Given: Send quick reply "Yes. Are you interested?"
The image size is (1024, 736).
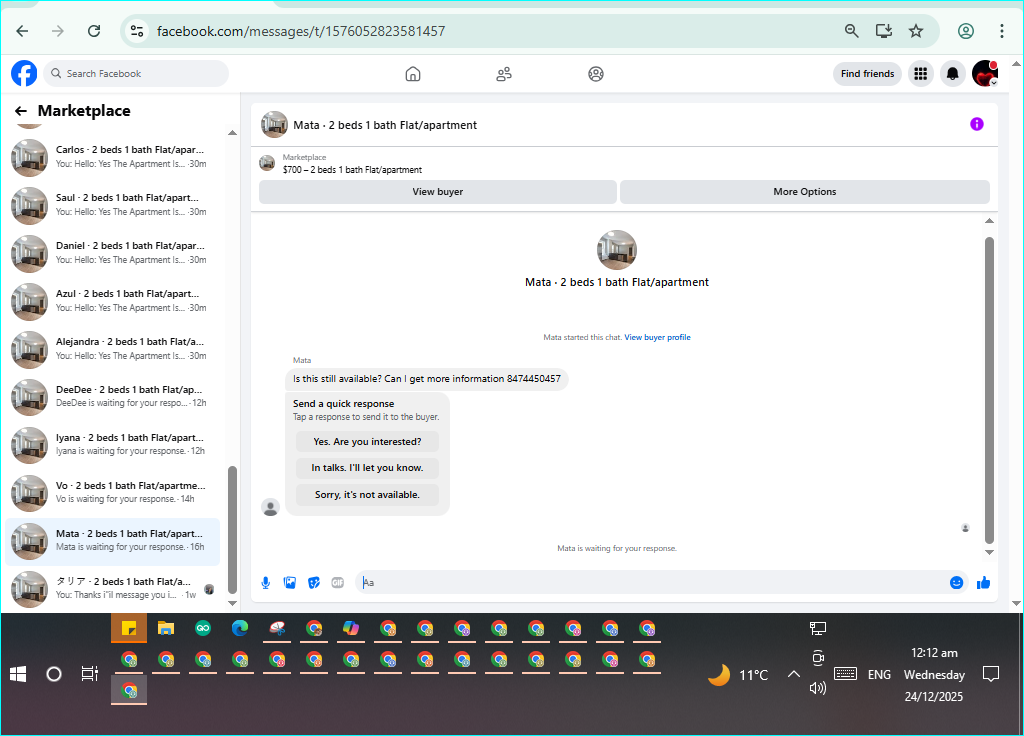Looking at the screenshot, I should click(367, 441).
